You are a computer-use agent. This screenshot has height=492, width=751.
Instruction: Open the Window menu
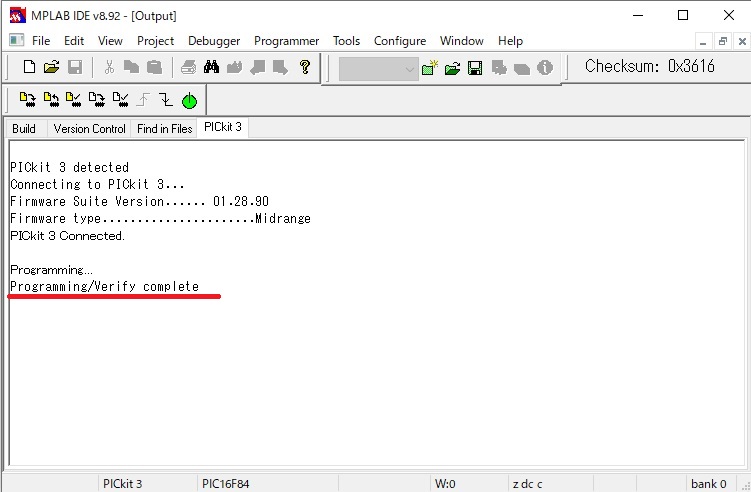(462, 41)
